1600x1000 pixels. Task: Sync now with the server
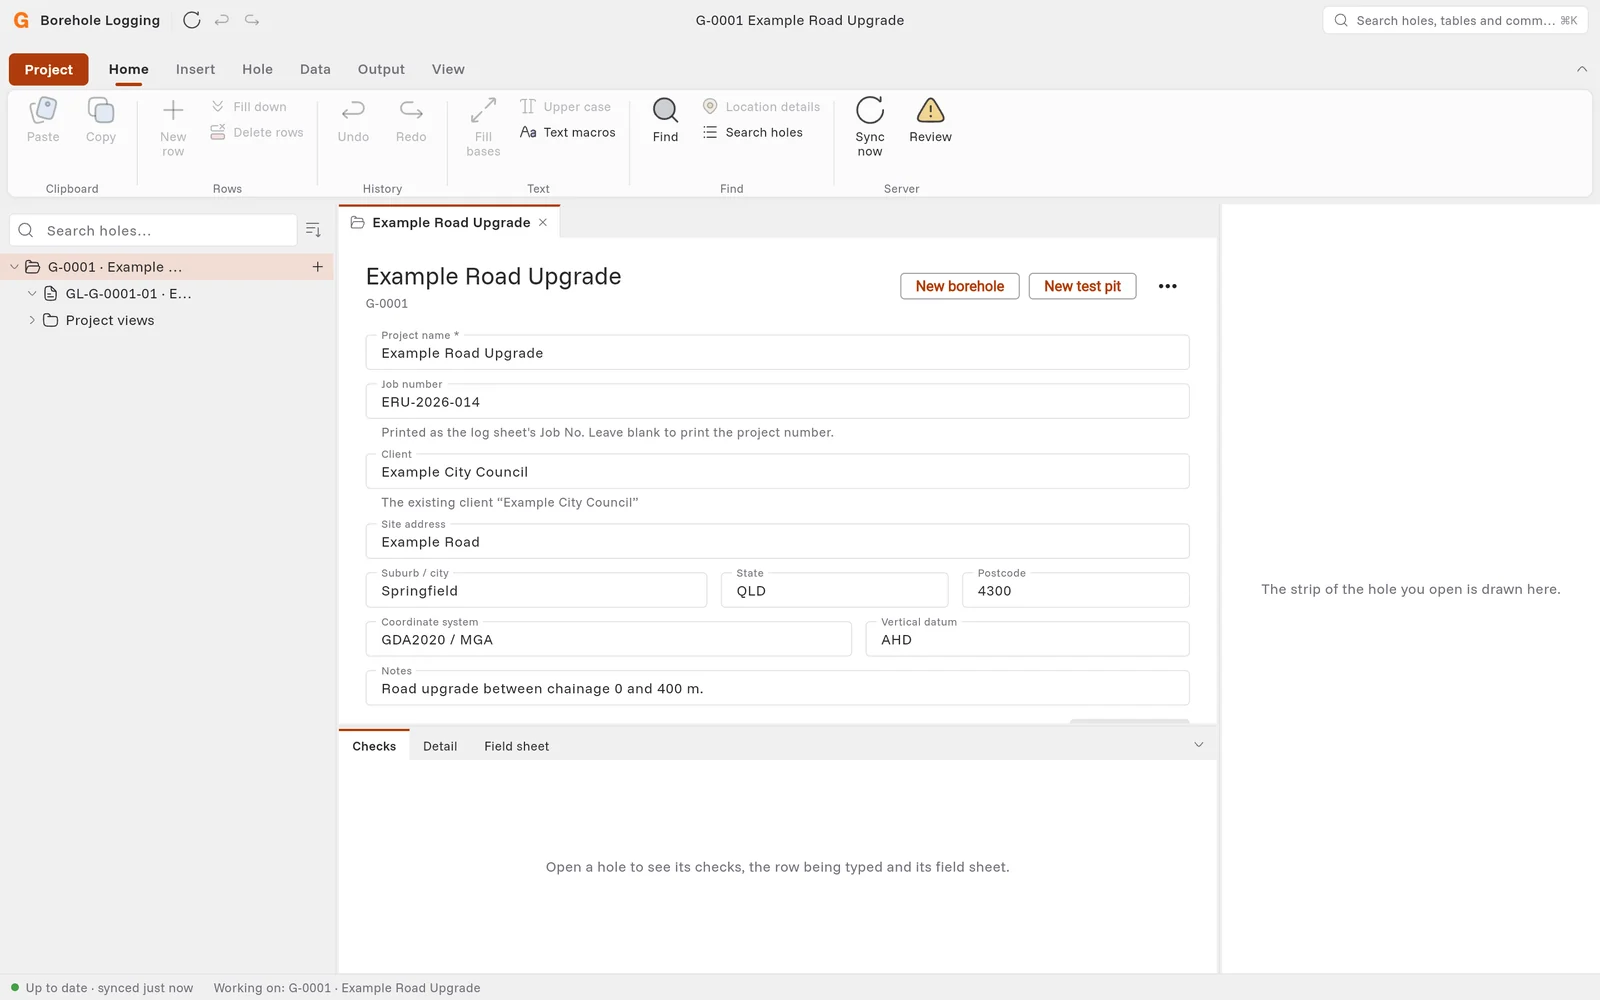[x=870, y=127]
